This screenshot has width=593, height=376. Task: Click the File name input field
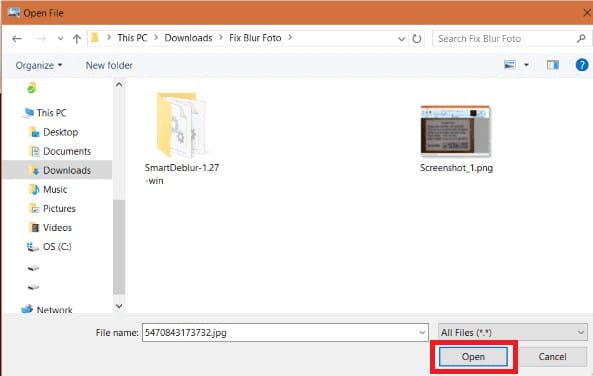tap(285, 332)
